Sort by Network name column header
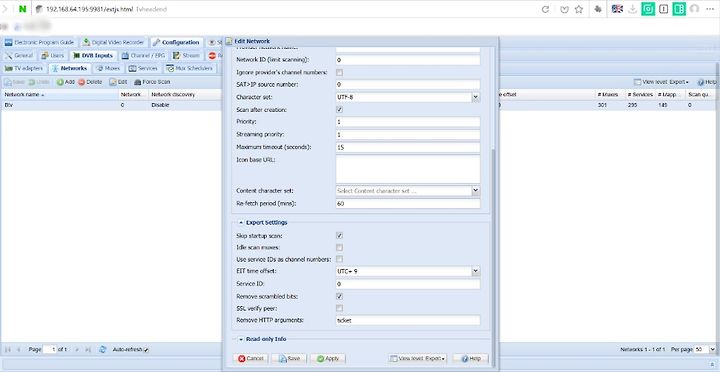The image size is (720, 372). (x=60, y=95)
